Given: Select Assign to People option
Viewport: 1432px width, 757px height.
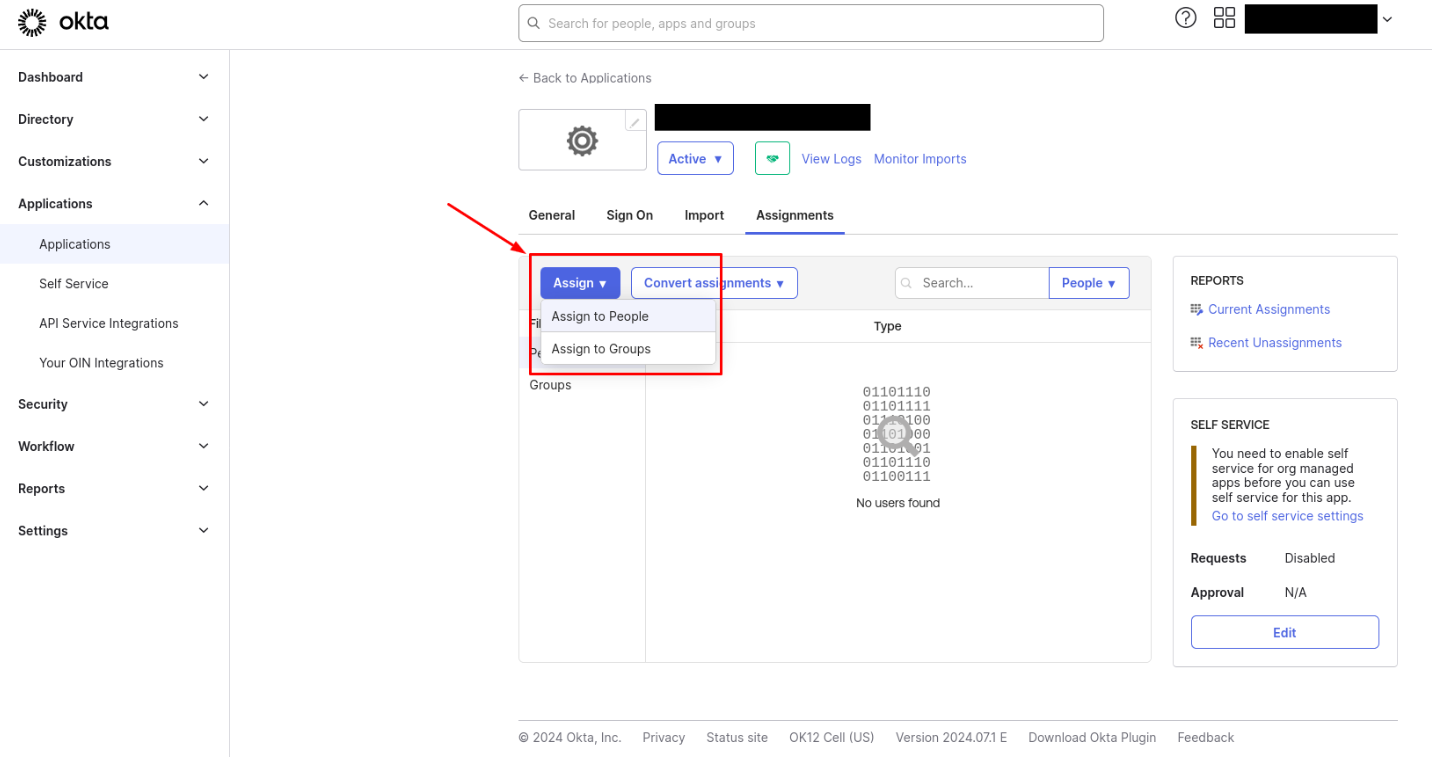Looking at the screenshot, I should (x=600, y=317).
